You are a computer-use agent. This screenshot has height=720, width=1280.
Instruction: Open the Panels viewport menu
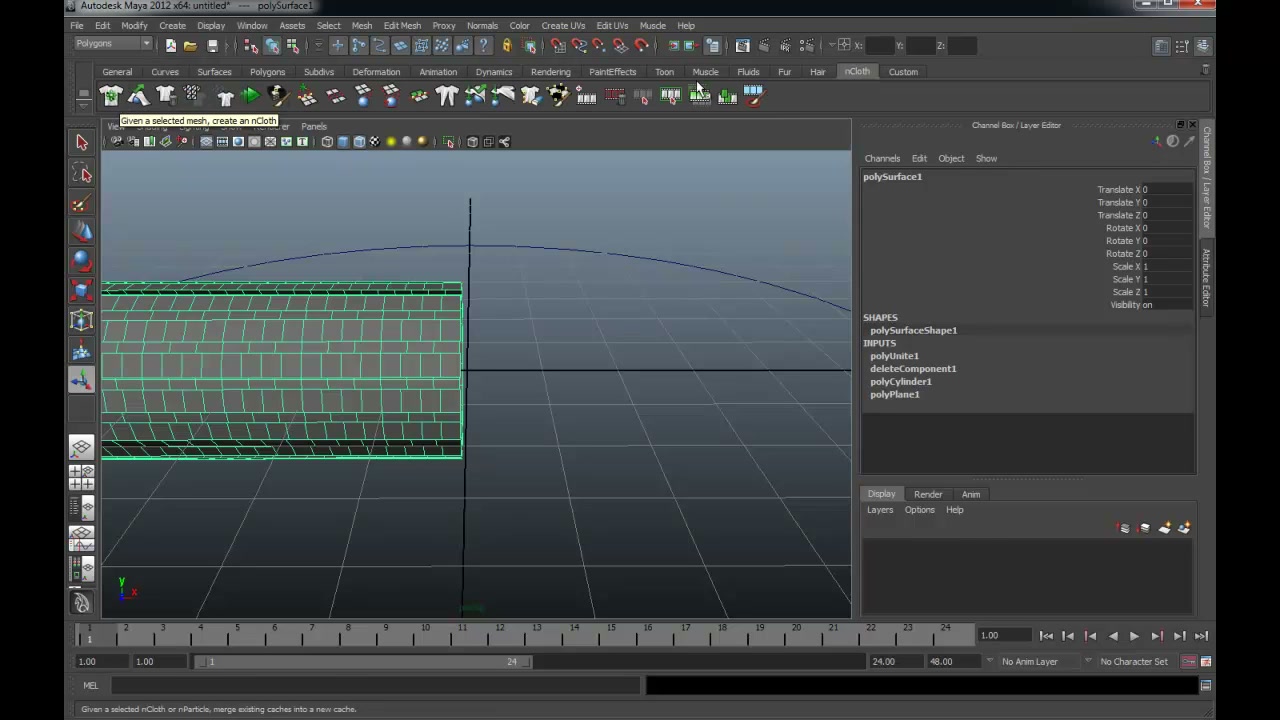pos(313,127)
